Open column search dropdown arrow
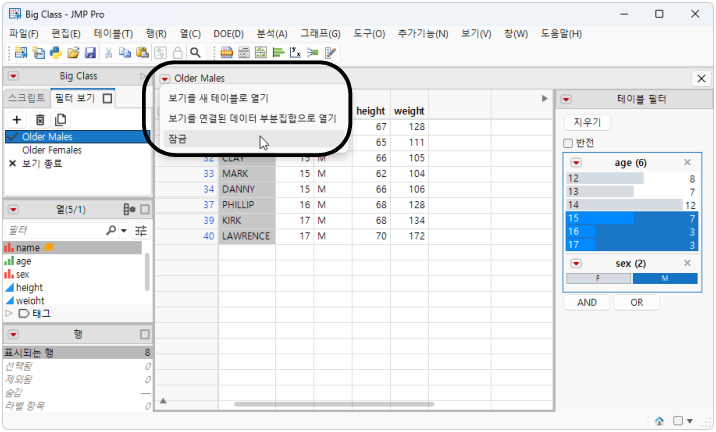This screenshot has width=716, height=432. [x=123, y=231]
